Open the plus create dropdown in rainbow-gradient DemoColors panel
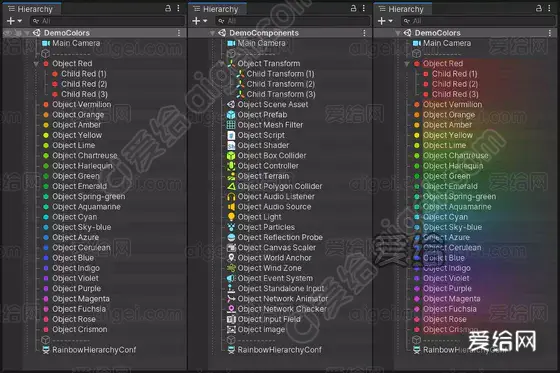Viewport: 560px width, 373px height. click(385, 21)
